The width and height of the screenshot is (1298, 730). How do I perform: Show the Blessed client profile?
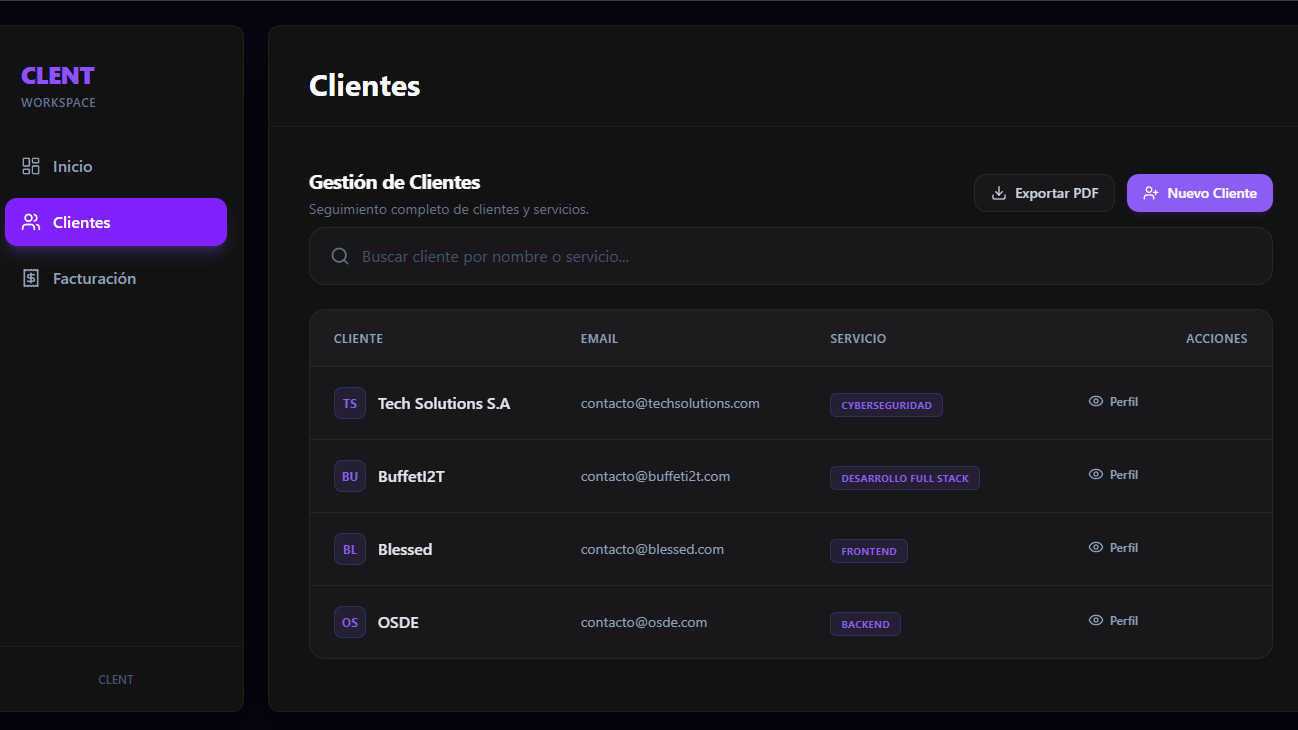tap(1113, 548)
